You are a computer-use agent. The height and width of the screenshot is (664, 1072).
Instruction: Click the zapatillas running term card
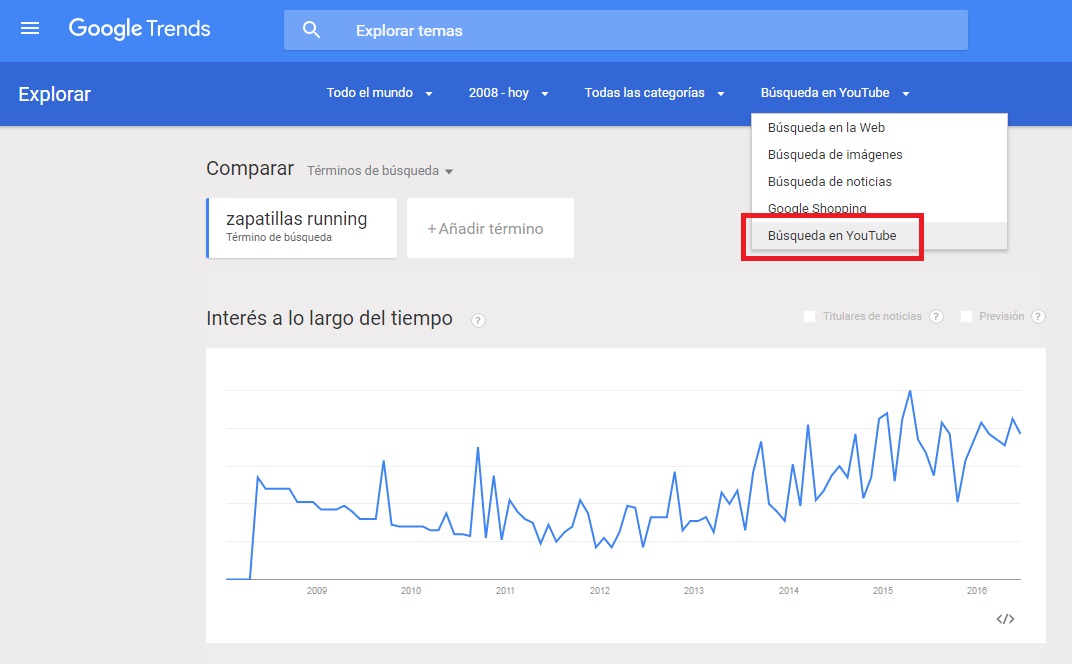click(302, 228)
